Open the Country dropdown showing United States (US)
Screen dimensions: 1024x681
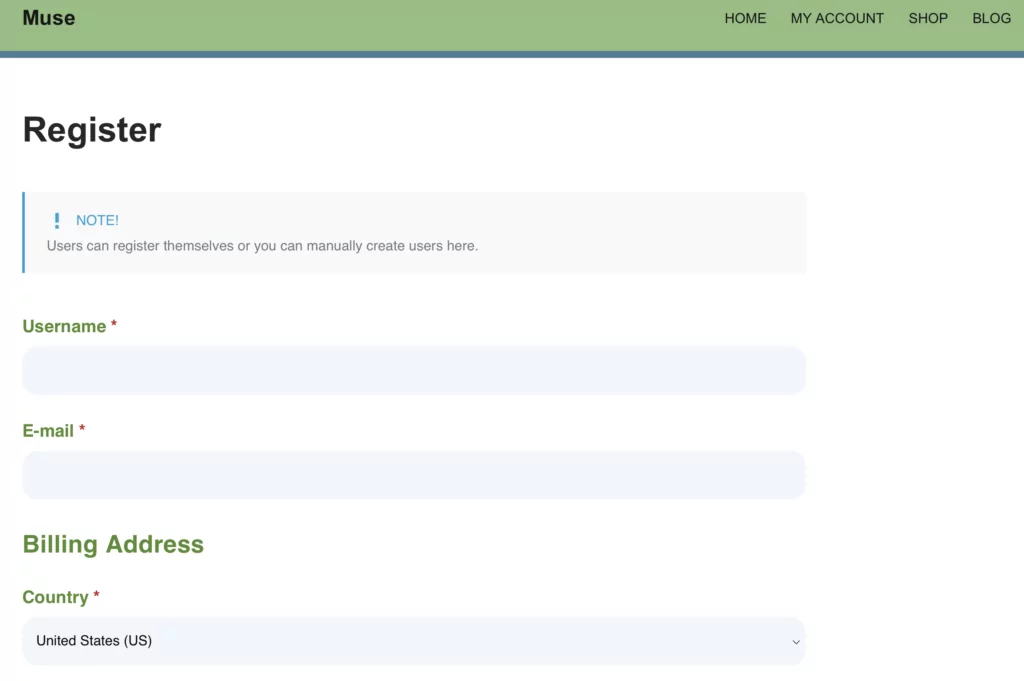point(414,641)
